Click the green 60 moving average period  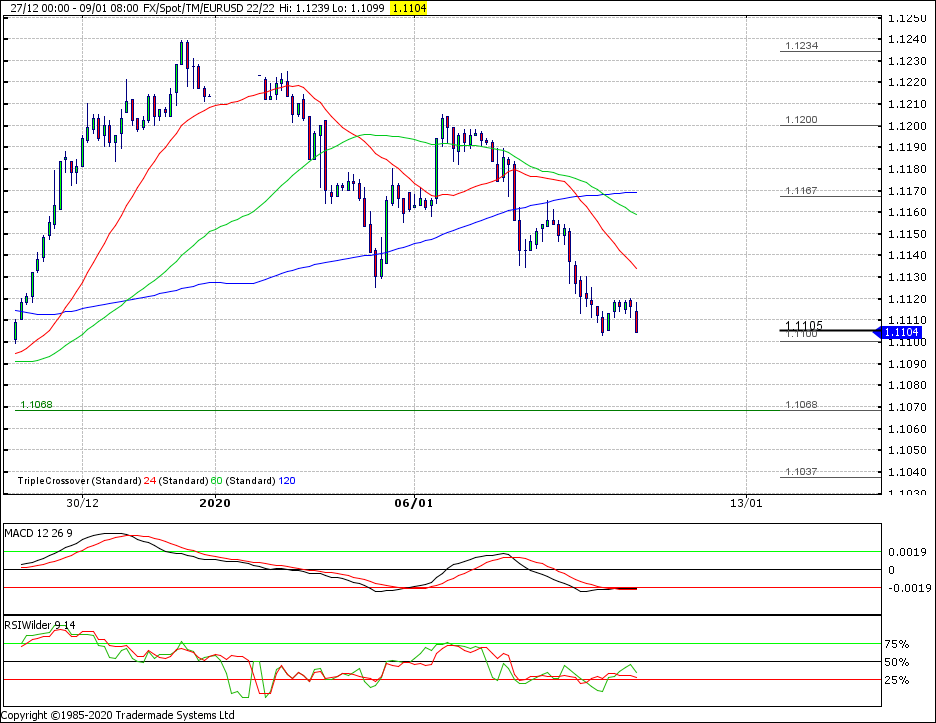(216, 481)
